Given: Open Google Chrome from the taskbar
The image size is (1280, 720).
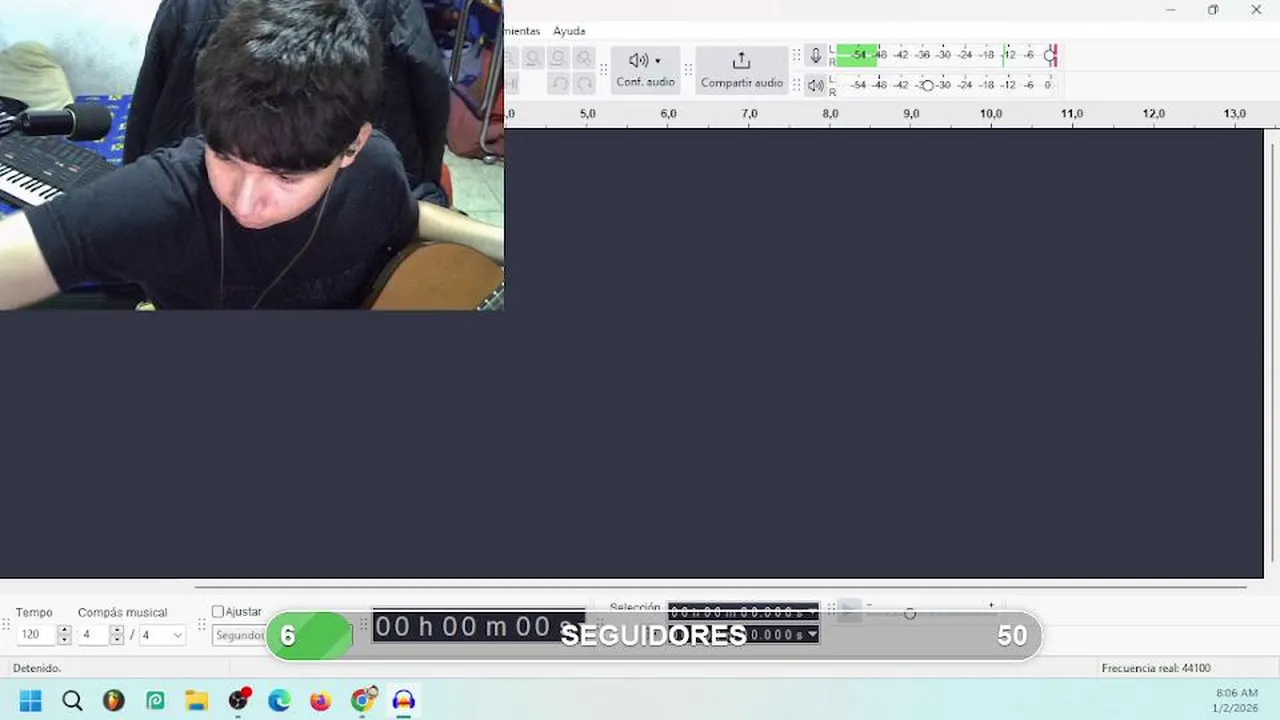Looking at the screenshot, I should point(362,701).
